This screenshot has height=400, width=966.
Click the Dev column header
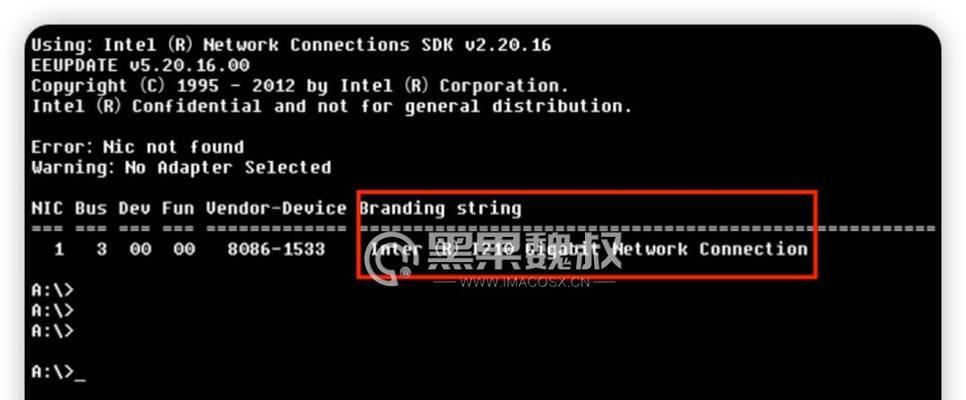tap(134, 208)
